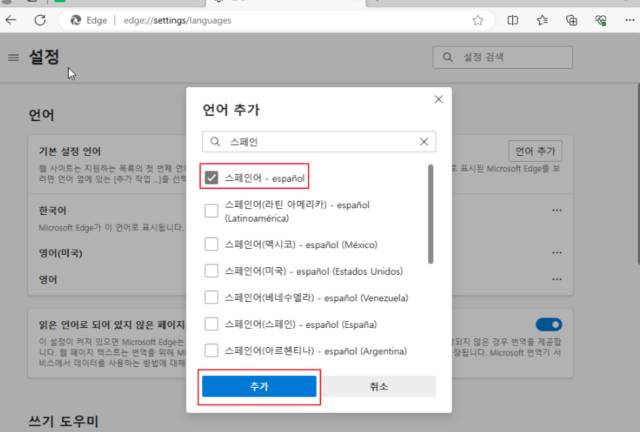Check 스페인어(스페인) español (España)
Screen dimensions: 640x432
point(211,324)
